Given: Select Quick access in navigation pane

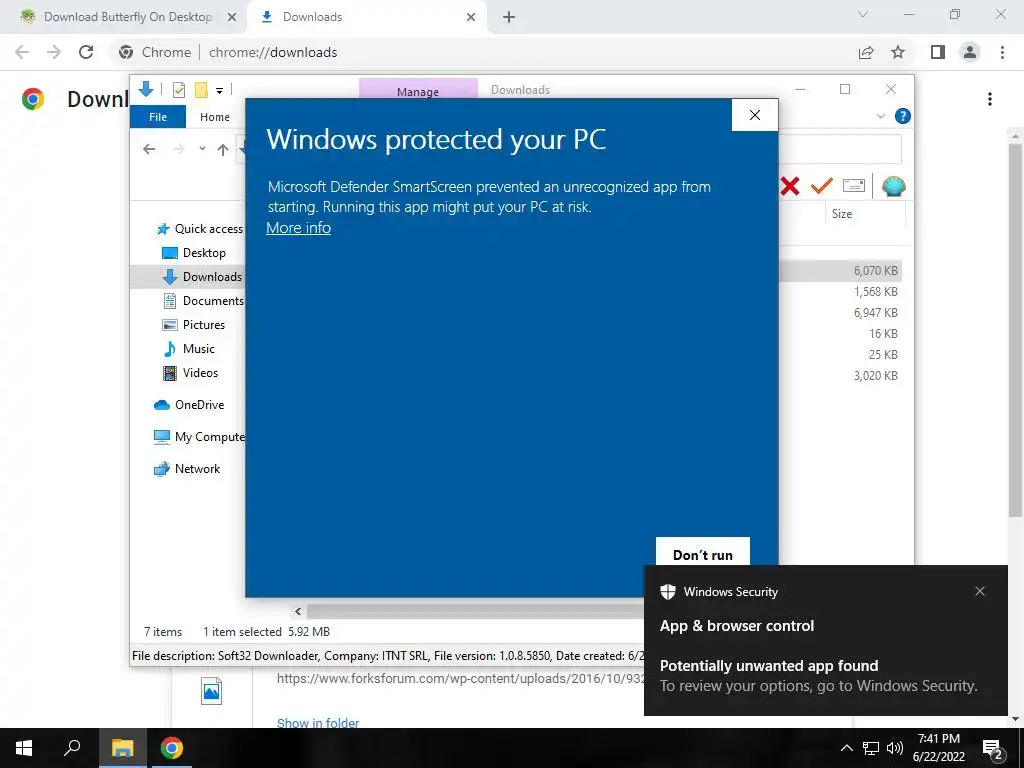Looking at the screenshot, I should 199,229.
